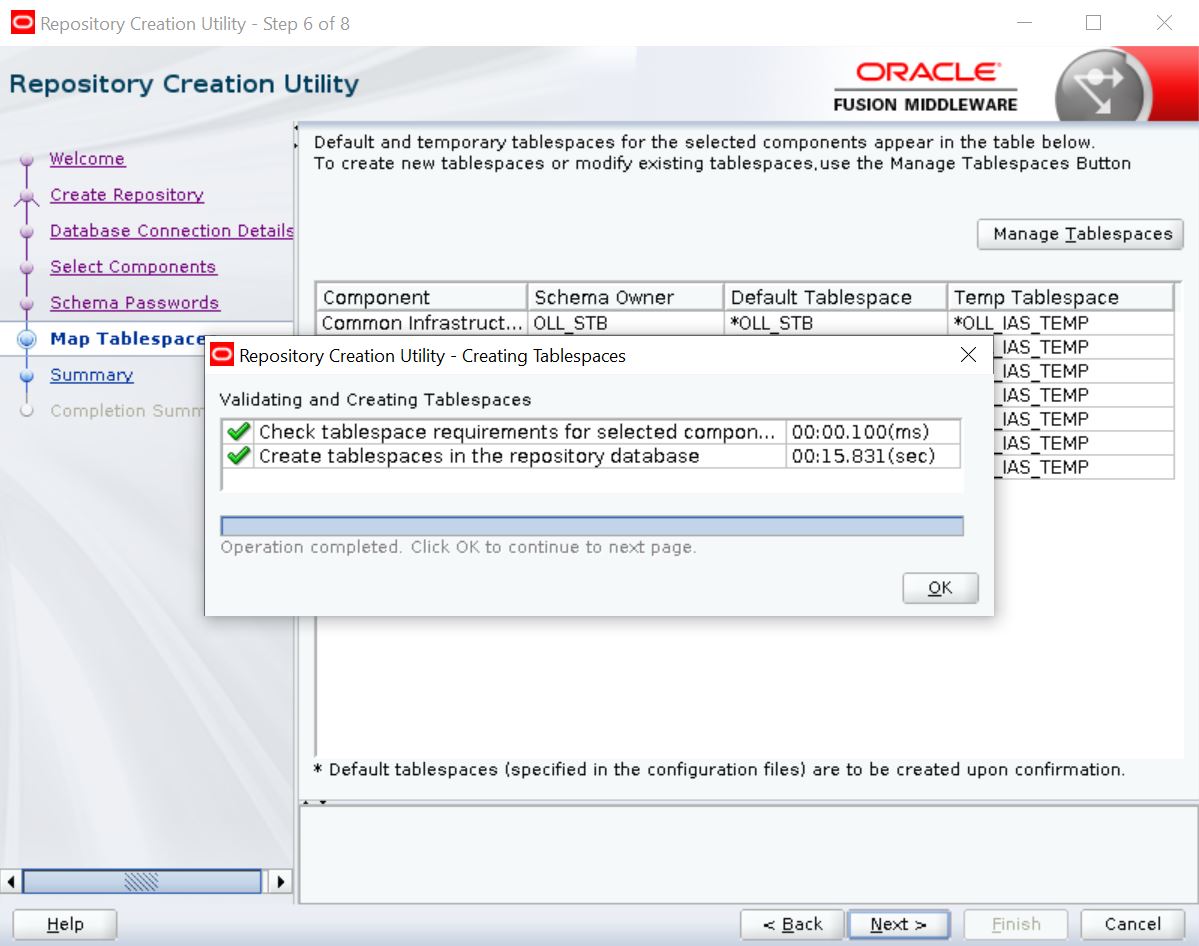1199x946 pixels.
Task: Click the Default Tablespace column header
Action: [x=835, y=297]
